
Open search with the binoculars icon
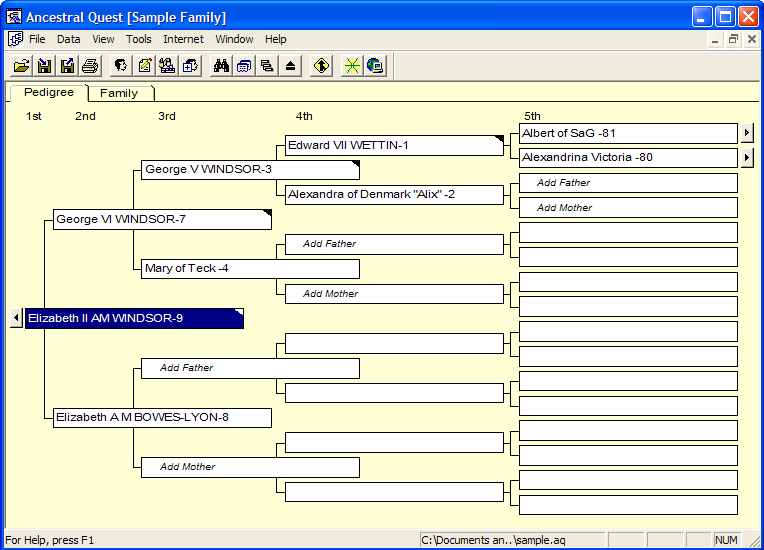tap(221, 66)
